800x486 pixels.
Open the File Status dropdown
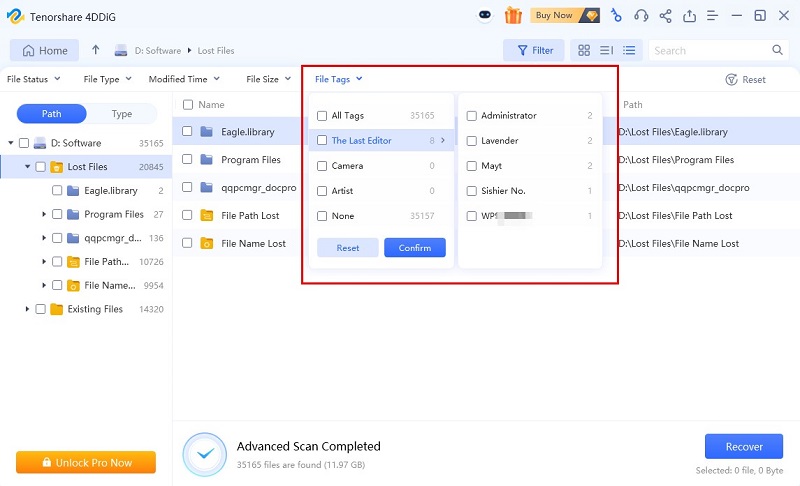(34, 79)
